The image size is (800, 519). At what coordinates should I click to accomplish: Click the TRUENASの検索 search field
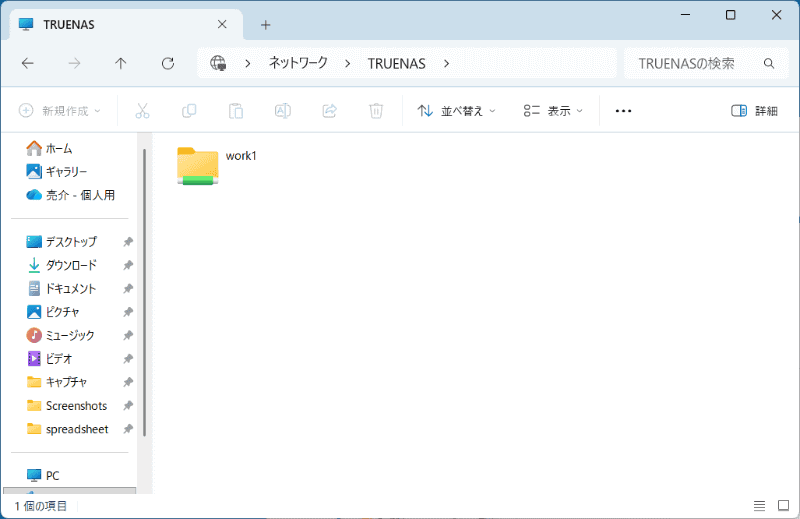point(706,63)
